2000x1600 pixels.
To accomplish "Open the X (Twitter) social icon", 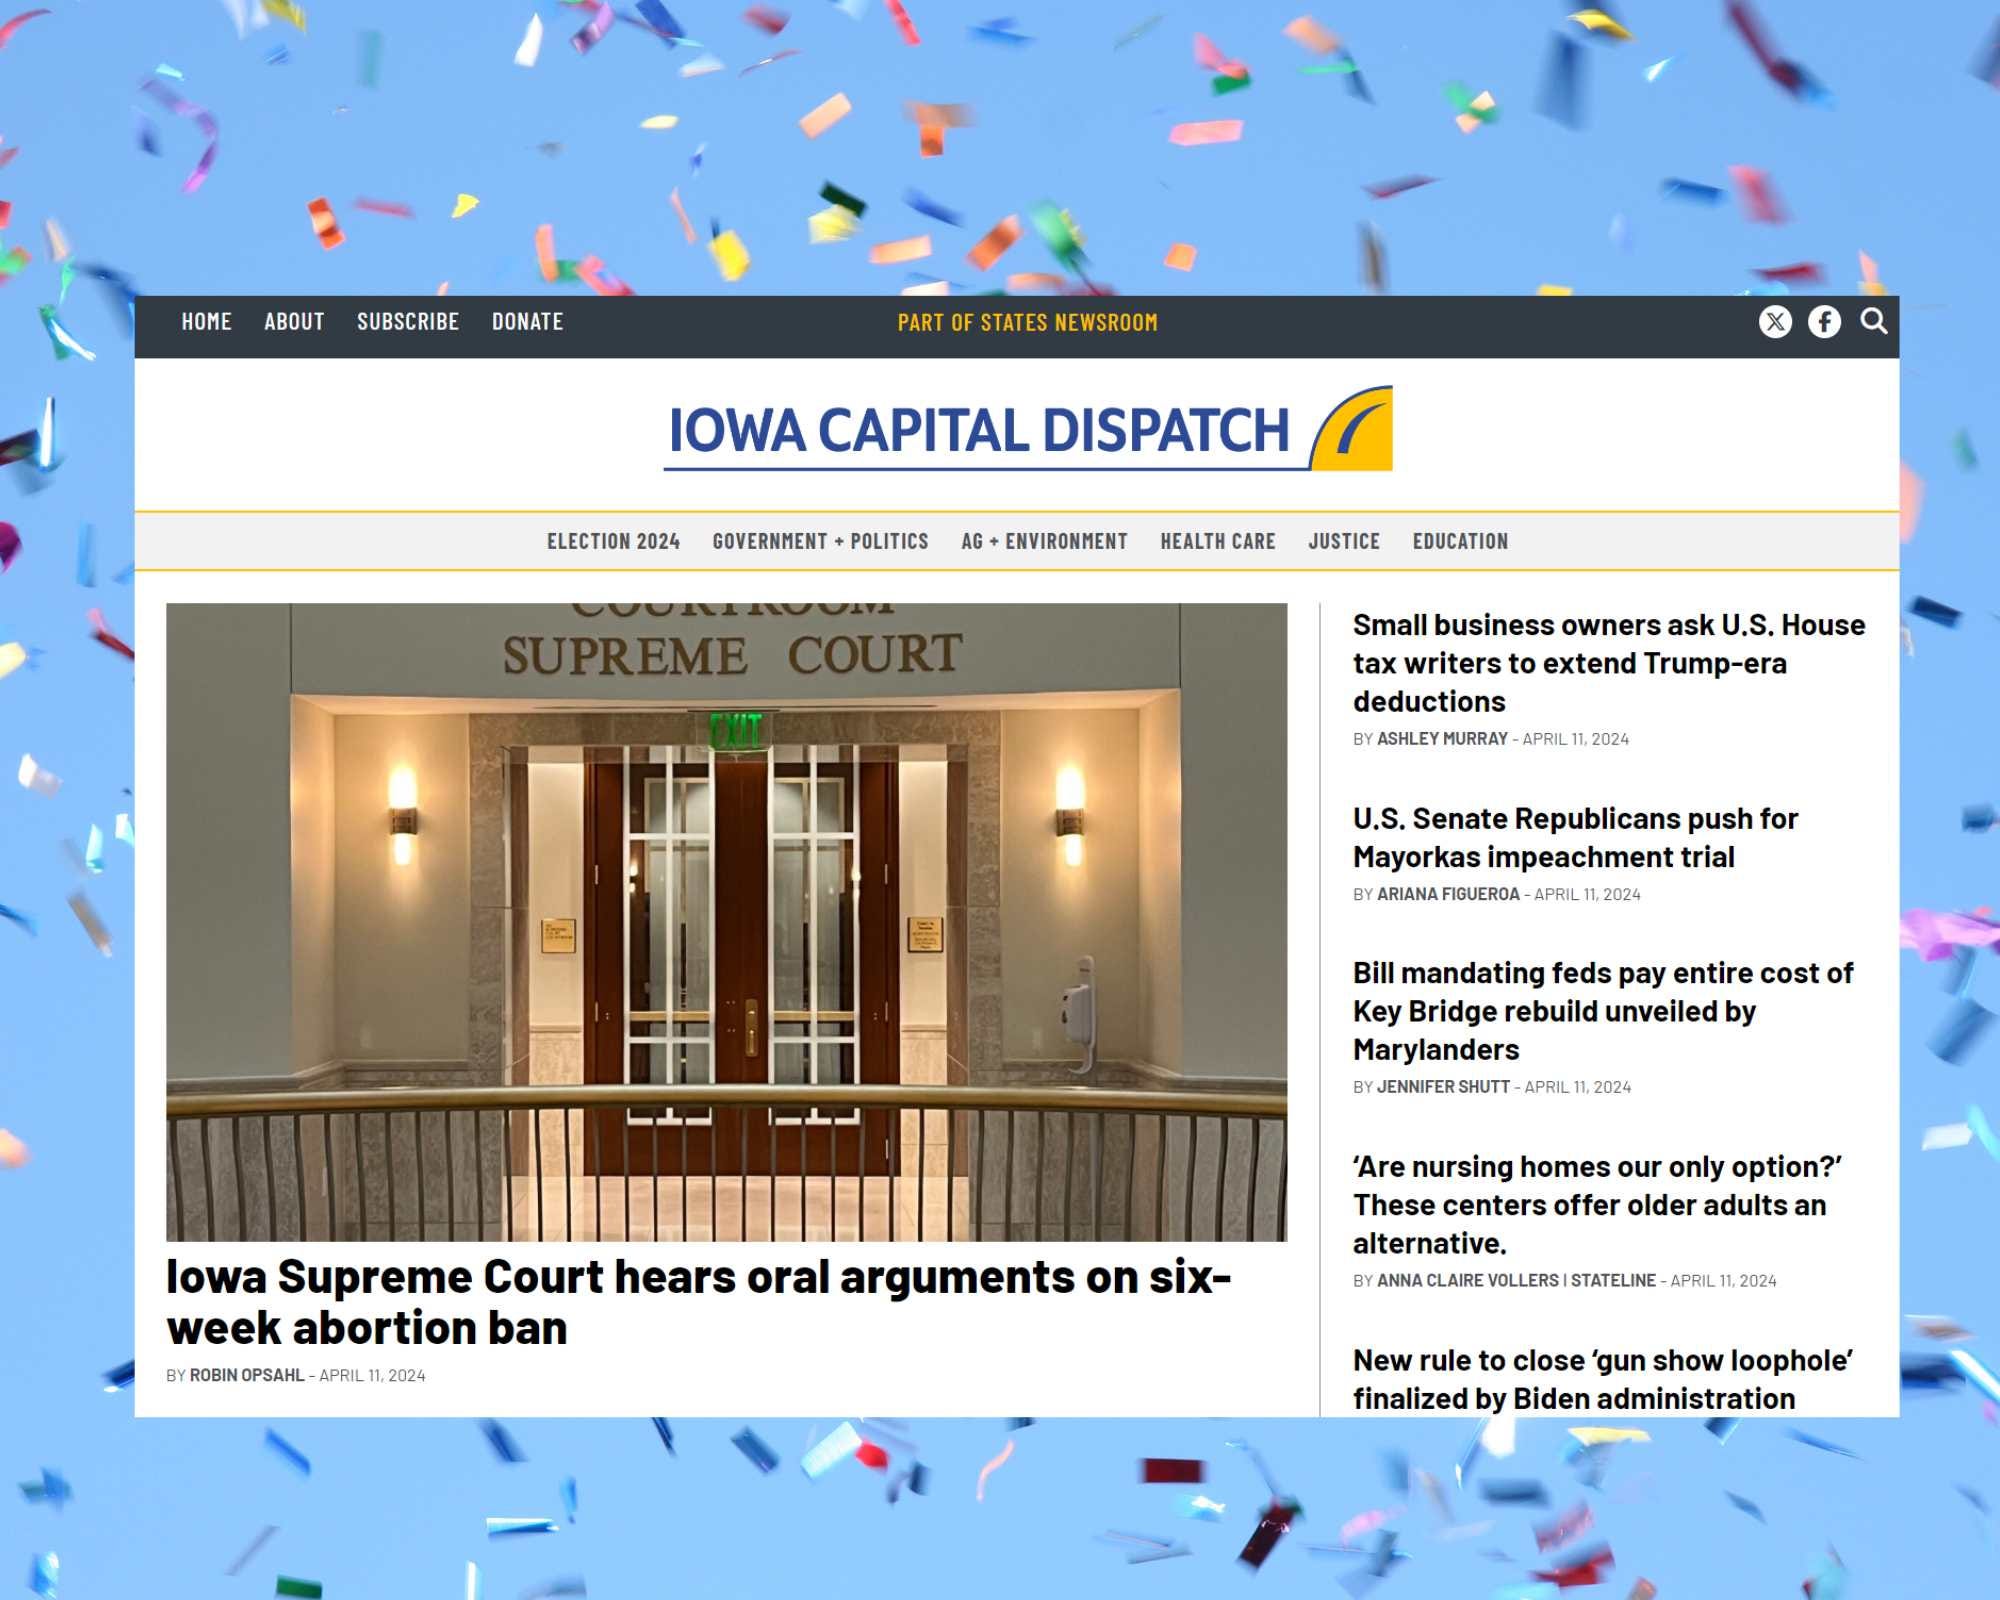I will 1775,322.
